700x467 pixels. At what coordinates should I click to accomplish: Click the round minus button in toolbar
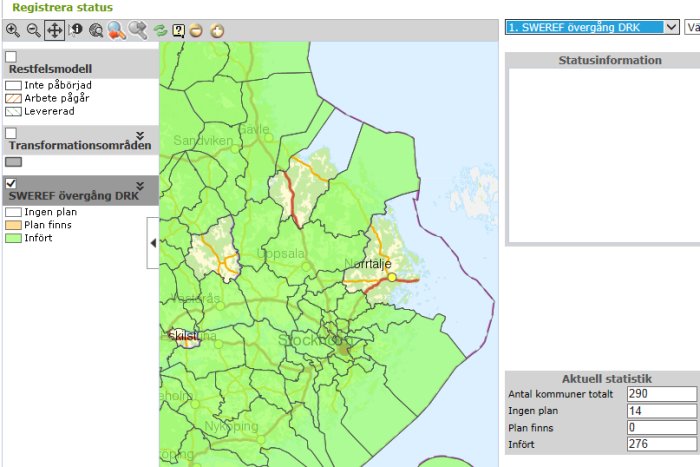click(196, 31)
